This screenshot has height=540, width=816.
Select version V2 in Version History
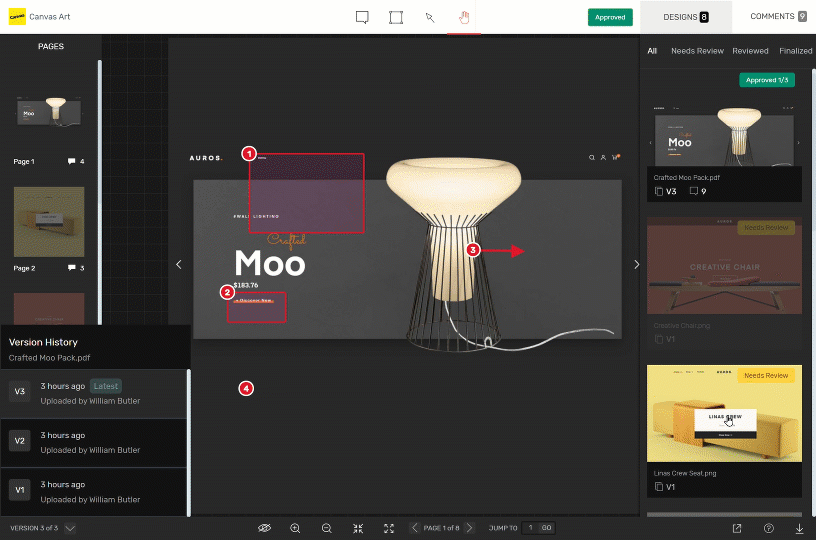(x=94, y=442)
